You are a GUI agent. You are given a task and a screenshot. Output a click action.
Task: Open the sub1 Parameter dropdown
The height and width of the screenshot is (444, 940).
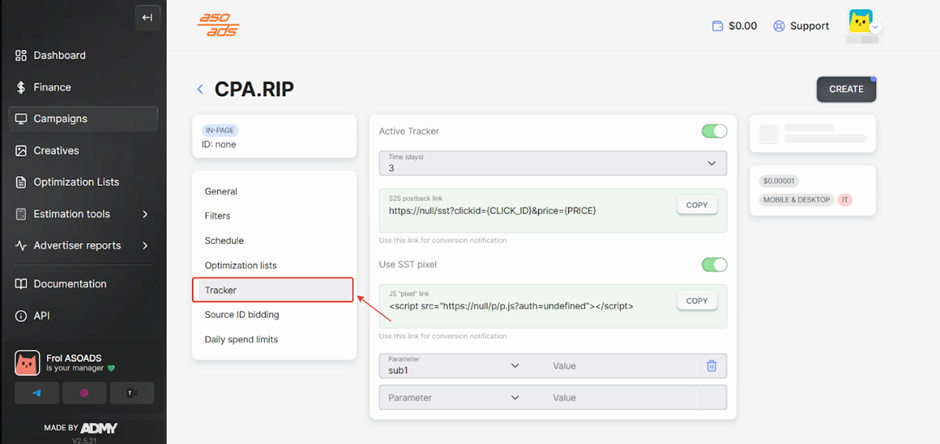click(456, 366)
